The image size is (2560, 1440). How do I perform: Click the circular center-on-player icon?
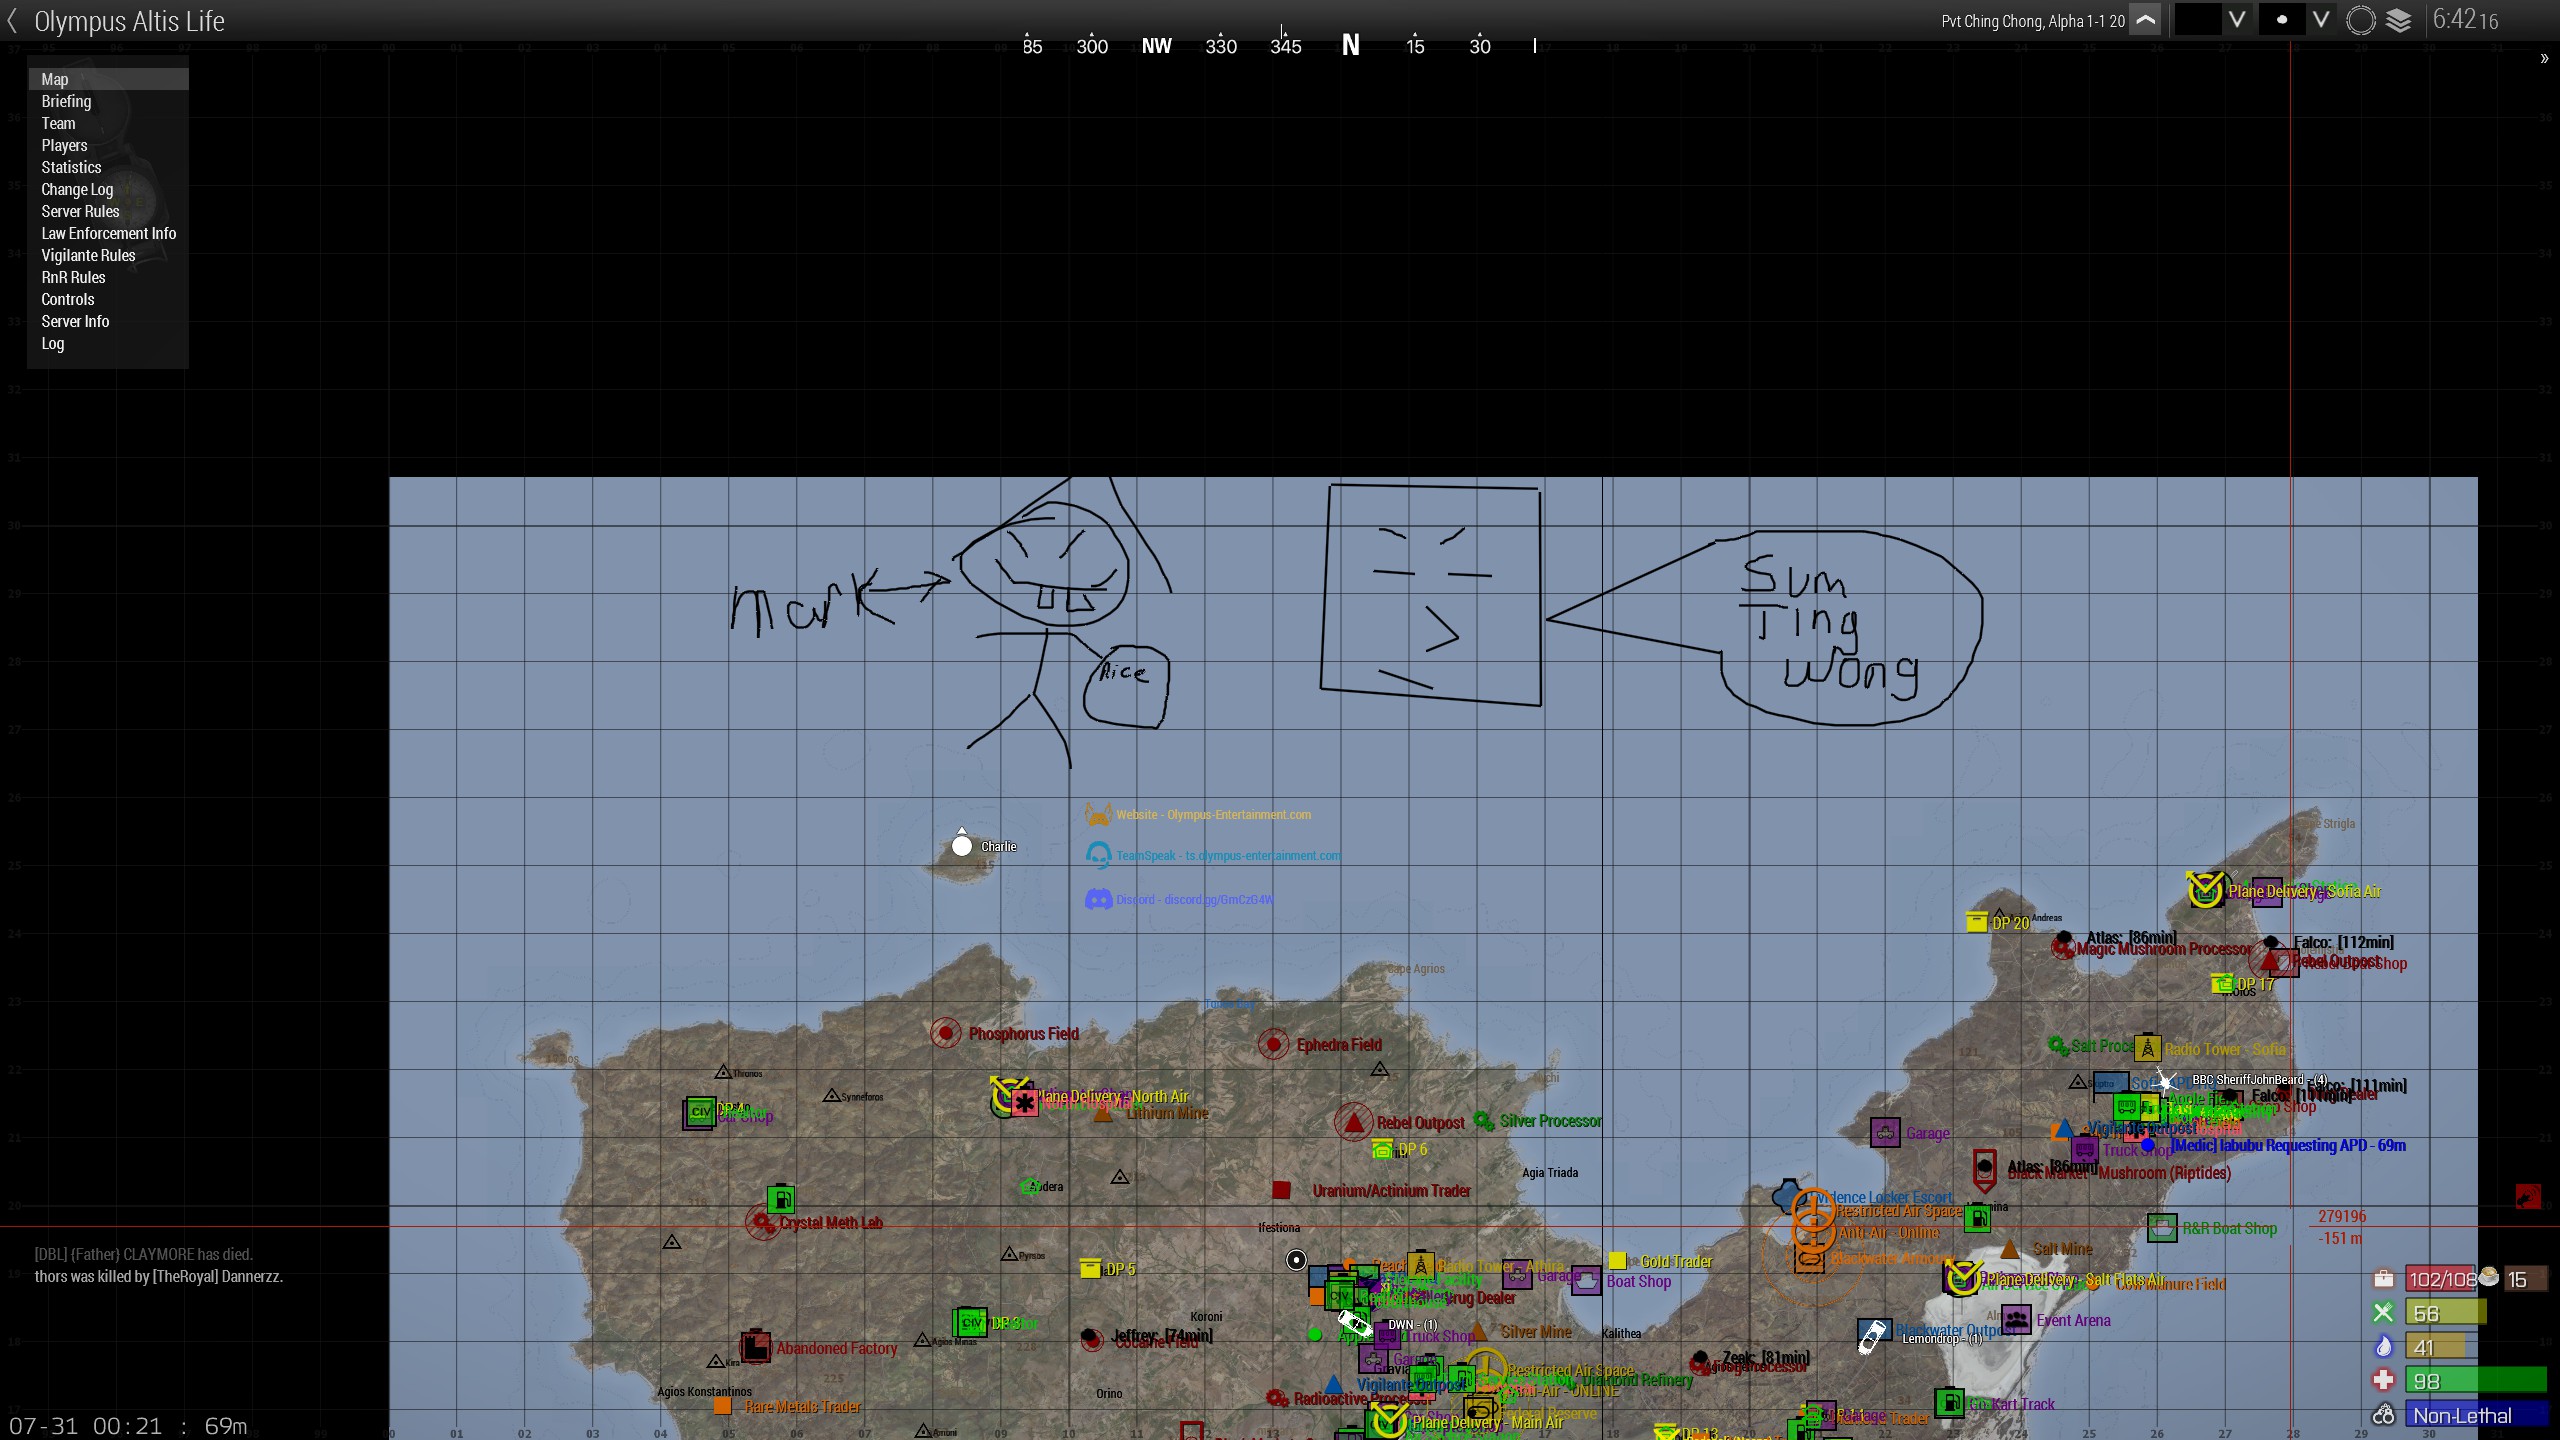pos(2360,21)
